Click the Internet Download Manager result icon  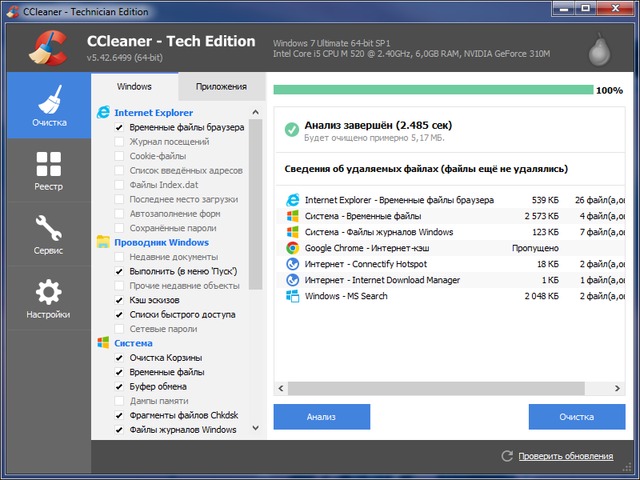[292, 280]
